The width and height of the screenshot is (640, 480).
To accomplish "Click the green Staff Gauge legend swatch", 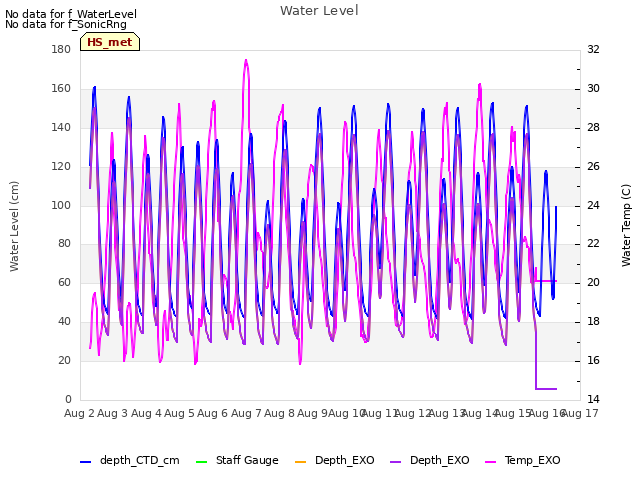I will pyautogui.click(x=201, y=462).
